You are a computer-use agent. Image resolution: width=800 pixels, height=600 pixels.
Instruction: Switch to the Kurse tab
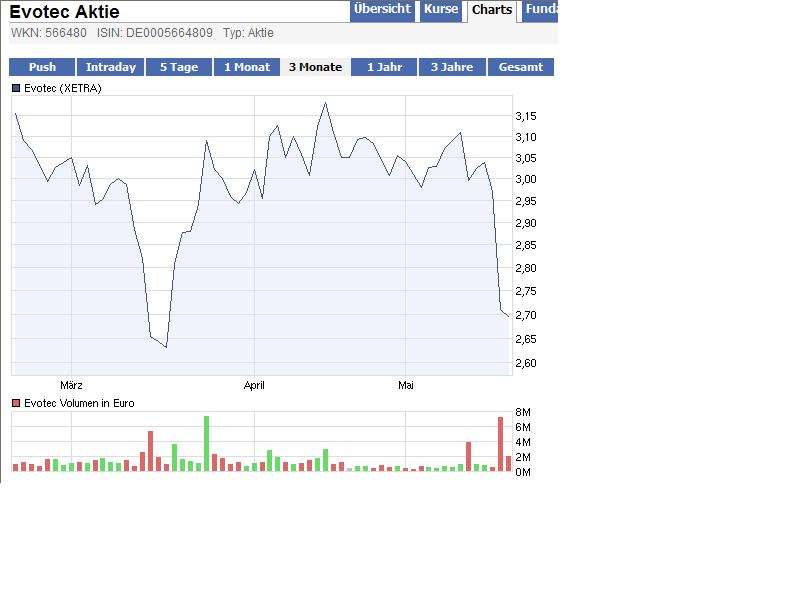[x=441, y=10]
